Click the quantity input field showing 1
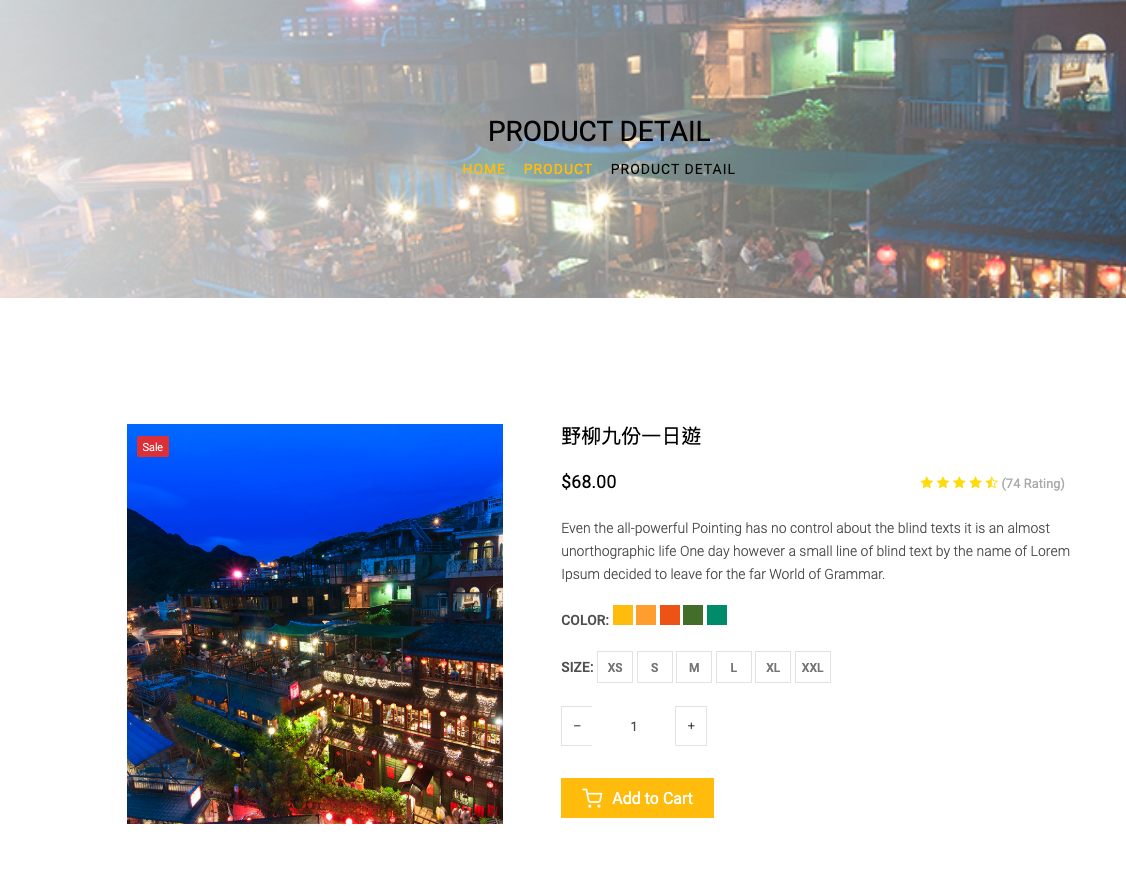Screen dimensions: 1126x874 click(633, 726)
